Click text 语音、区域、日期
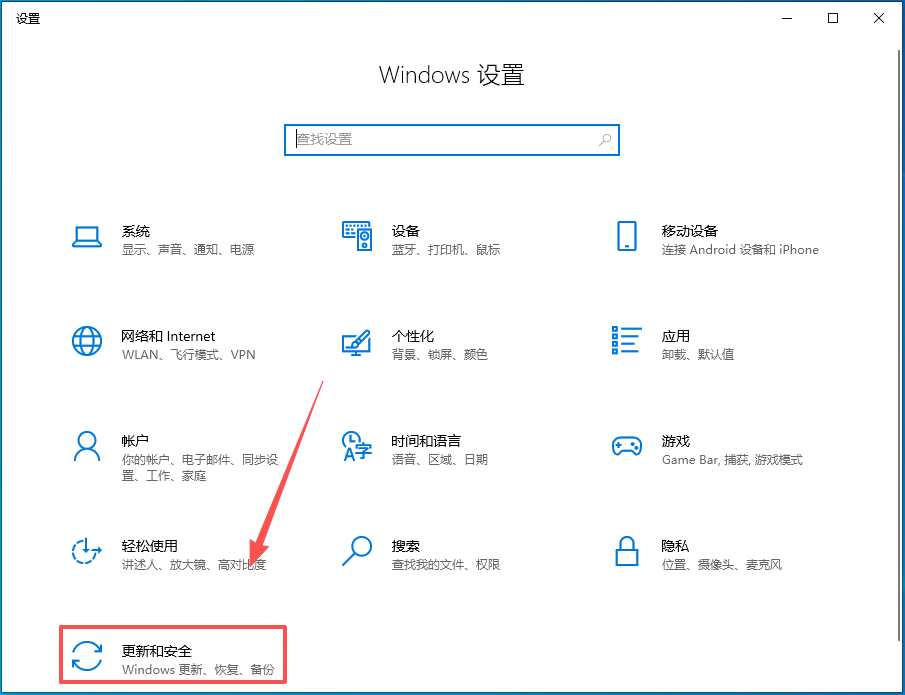Image resolution: width=905 pixels, height=695 pixels. click(439, 459)
